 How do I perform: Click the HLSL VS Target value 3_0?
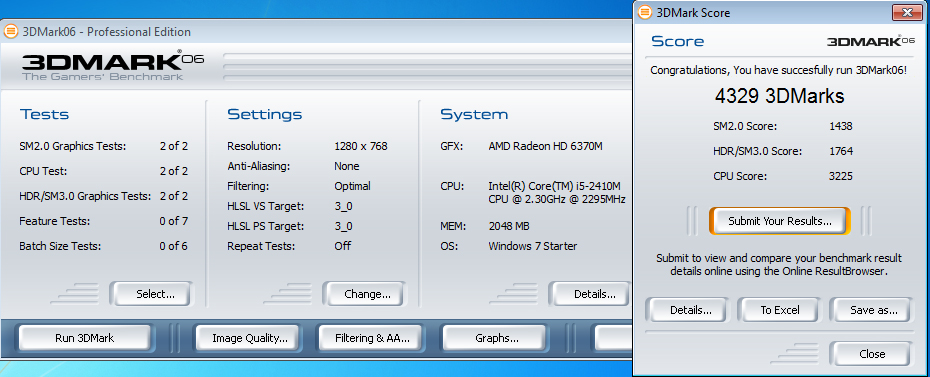coord(343,206)
